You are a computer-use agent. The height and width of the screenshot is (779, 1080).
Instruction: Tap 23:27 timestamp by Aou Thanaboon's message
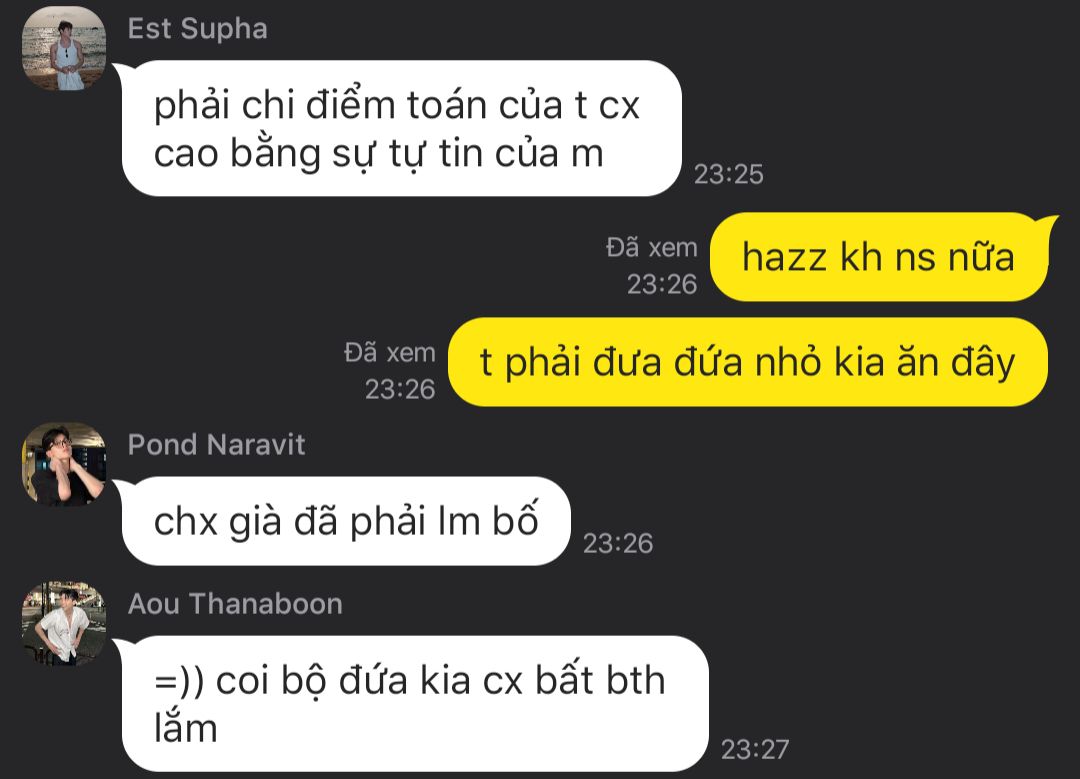pyautogui.click(x=755, y=749)
